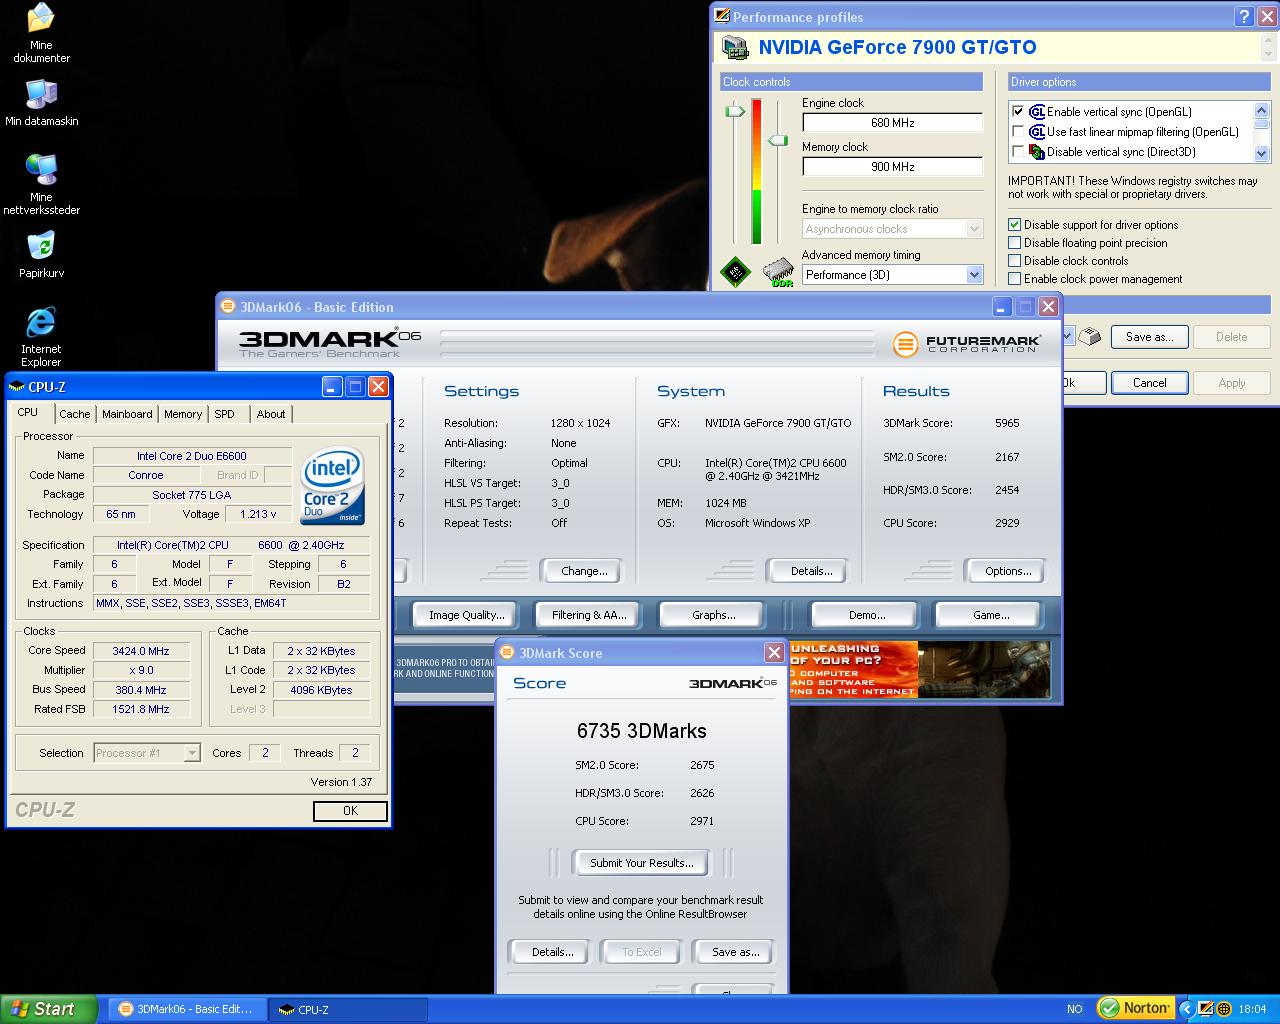The height and width of the screenshot is (1024, 1280).
Task: Switch to Cache tab in CPU-Z
Action: (x=74, y=414)
